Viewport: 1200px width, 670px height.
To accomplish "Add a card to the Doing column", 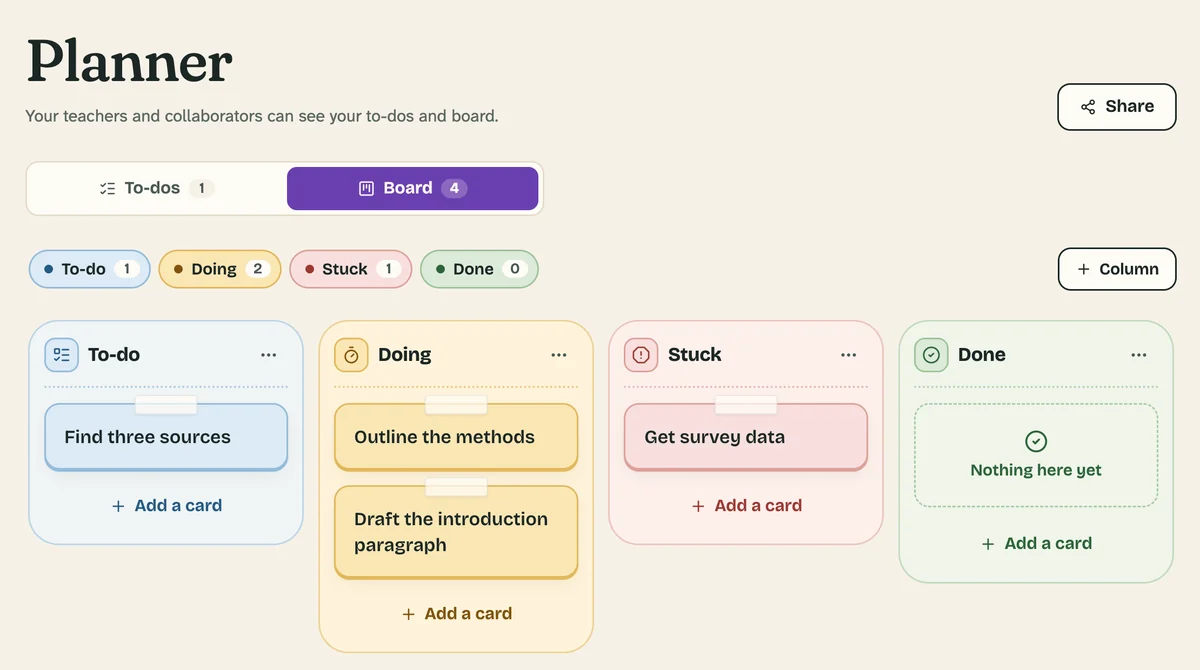I will coord(456,614).
